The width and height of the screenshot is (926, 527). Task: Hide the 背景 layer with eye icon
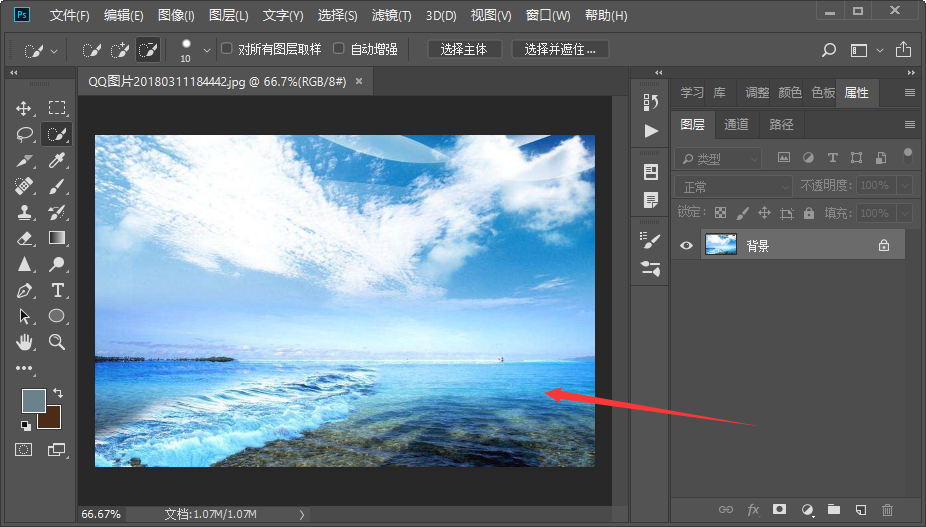tap(686, 245)
